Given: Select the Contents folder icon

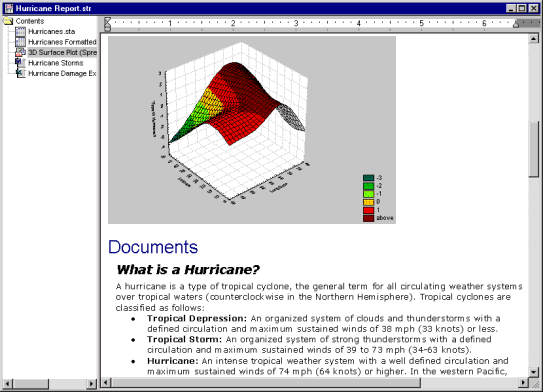Looking at the screenshot, I should [8, 21].
